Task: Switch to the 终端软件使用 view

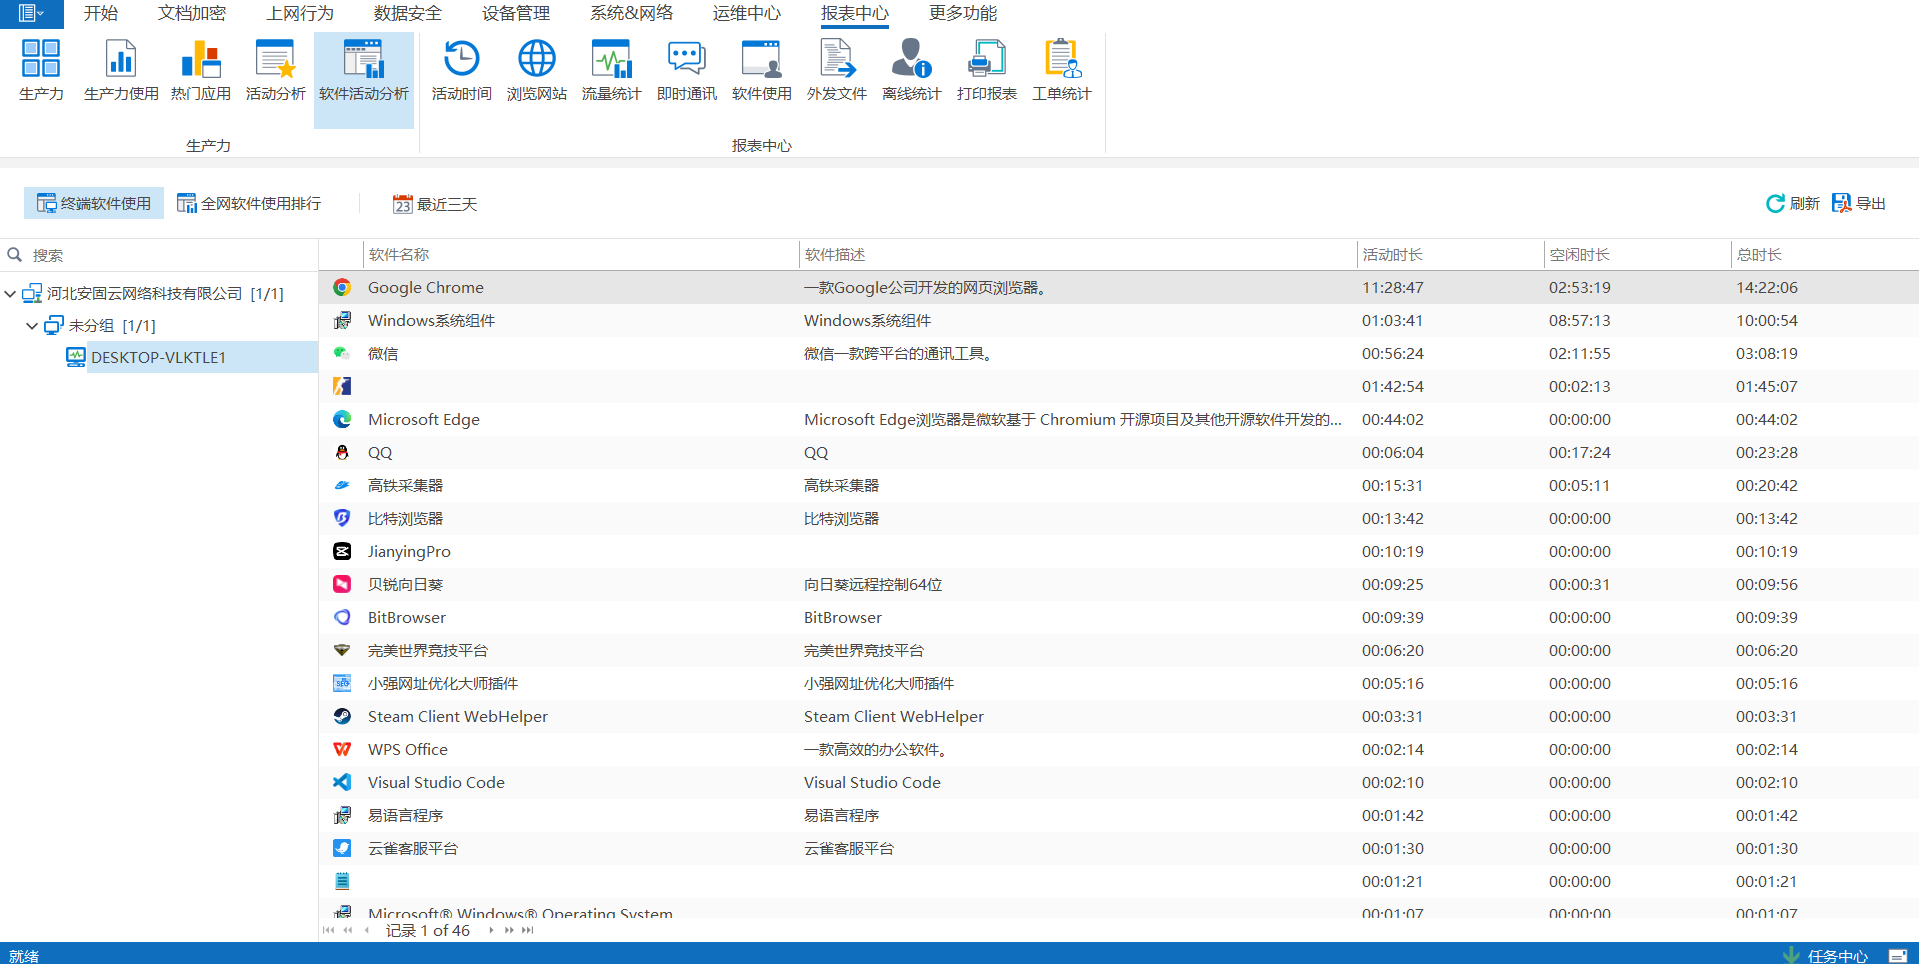Action: (x=94, y=203)
